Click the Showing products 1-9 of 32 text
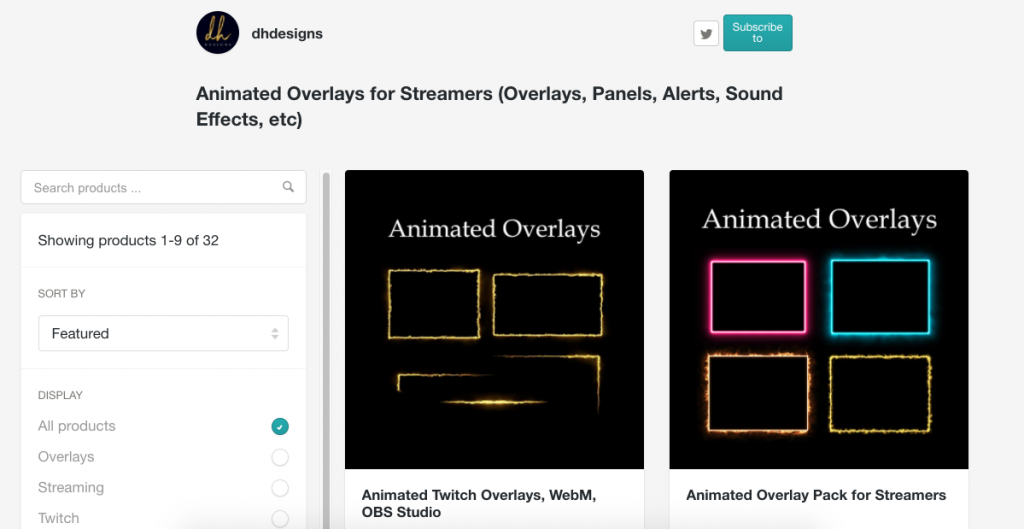The height and width of the screenshot is (529, 1024). (128, 240)
